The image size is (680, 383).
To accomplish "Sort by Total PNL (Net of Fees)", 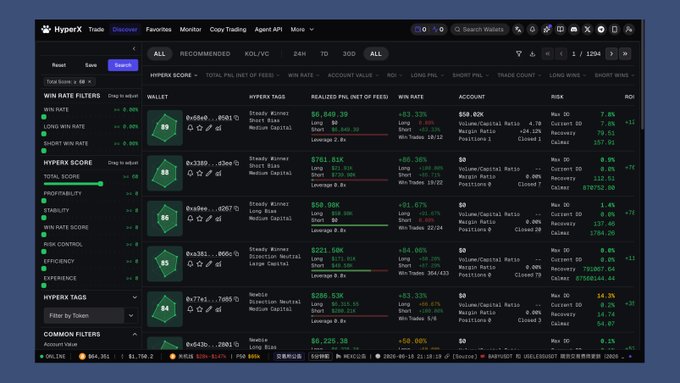I will tap(242, 75).
